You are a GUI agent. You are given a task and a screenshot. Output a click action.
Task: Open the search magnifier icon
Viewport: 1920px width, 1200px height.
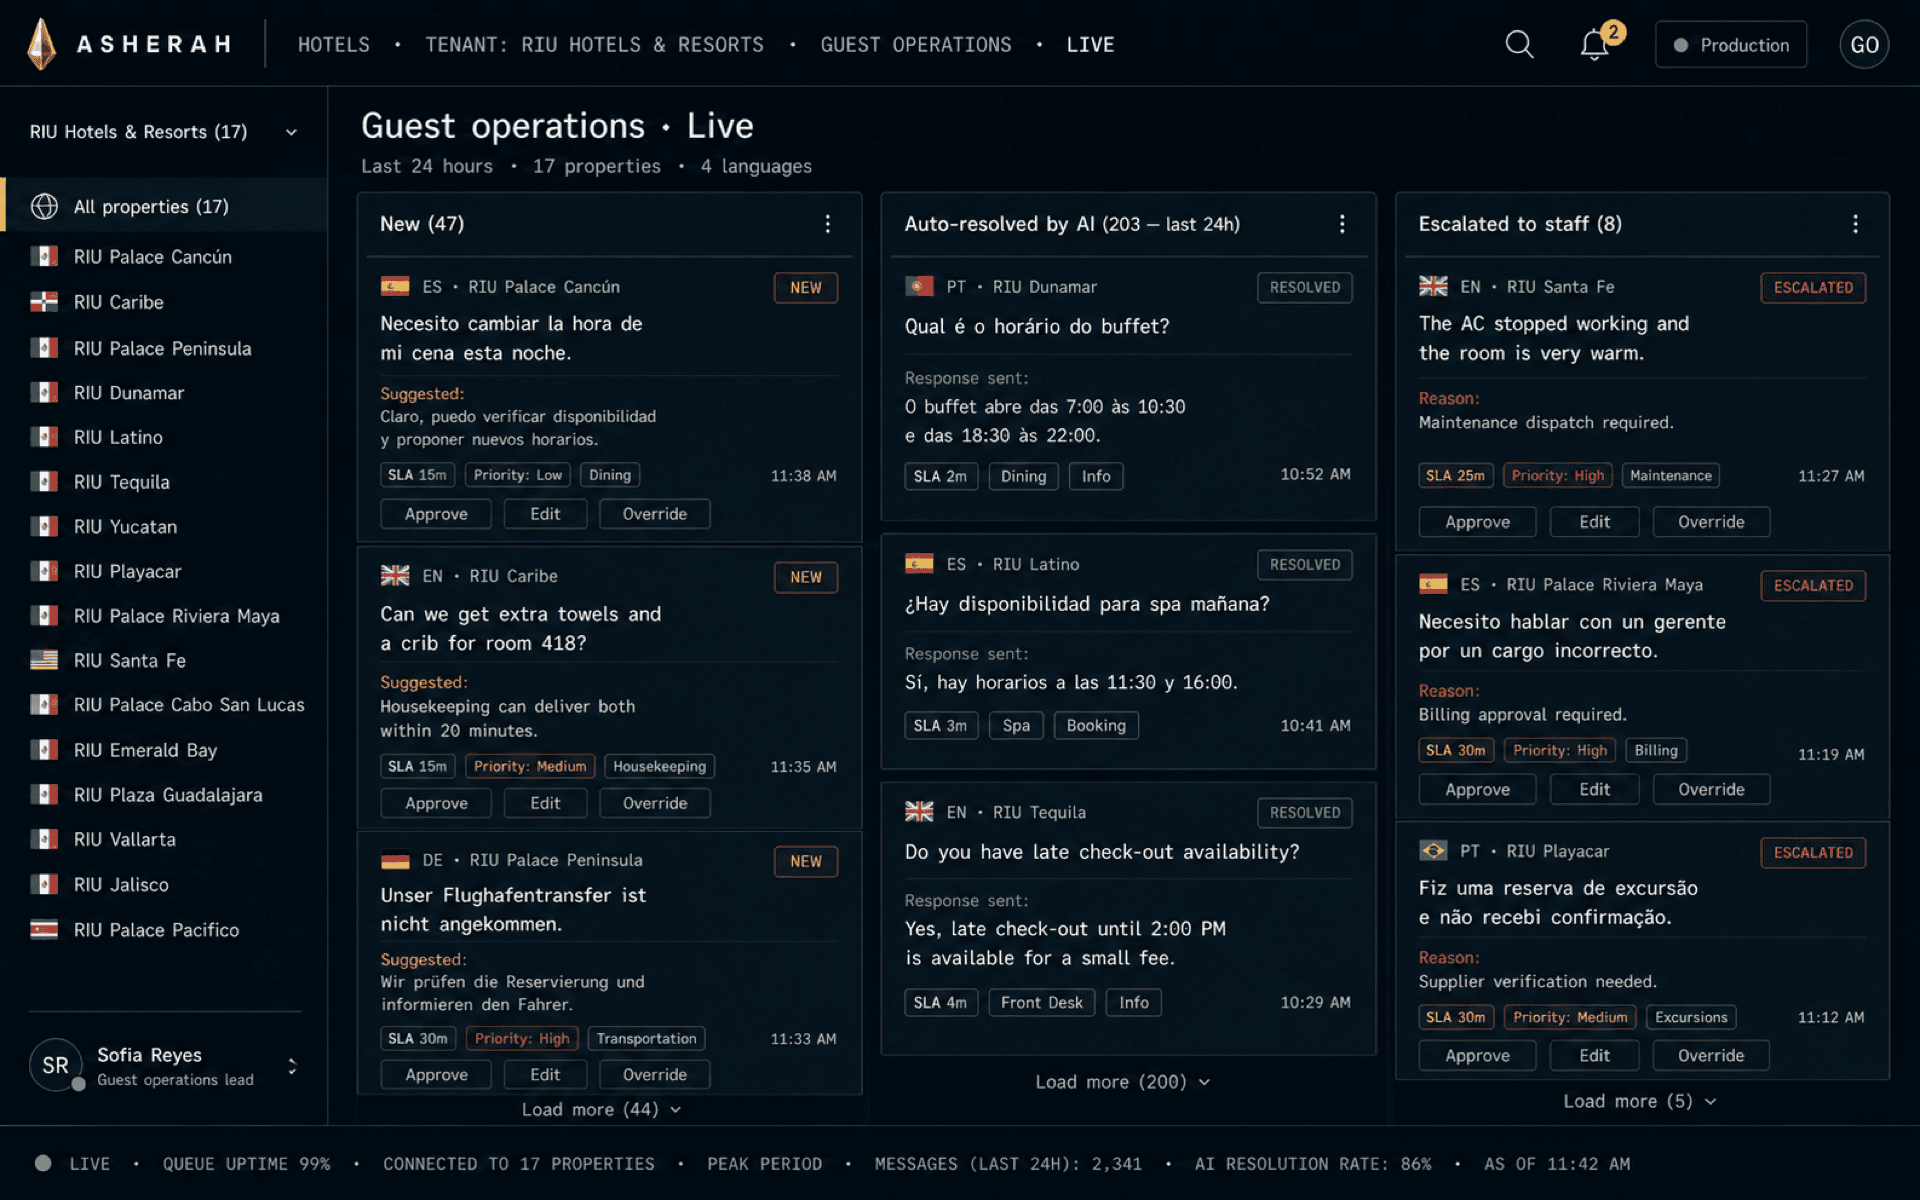[x=1519, y=44]
